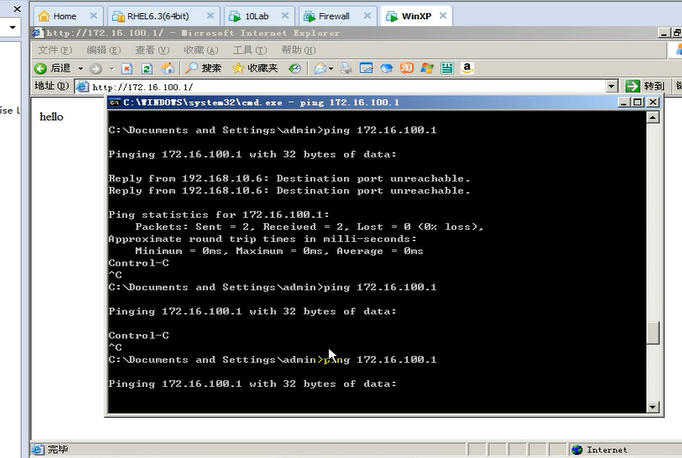Open the left sidebar dropdown arrow
Image resolution: width=682 pixels, height=458 pixels.
[x=13, y=27]
